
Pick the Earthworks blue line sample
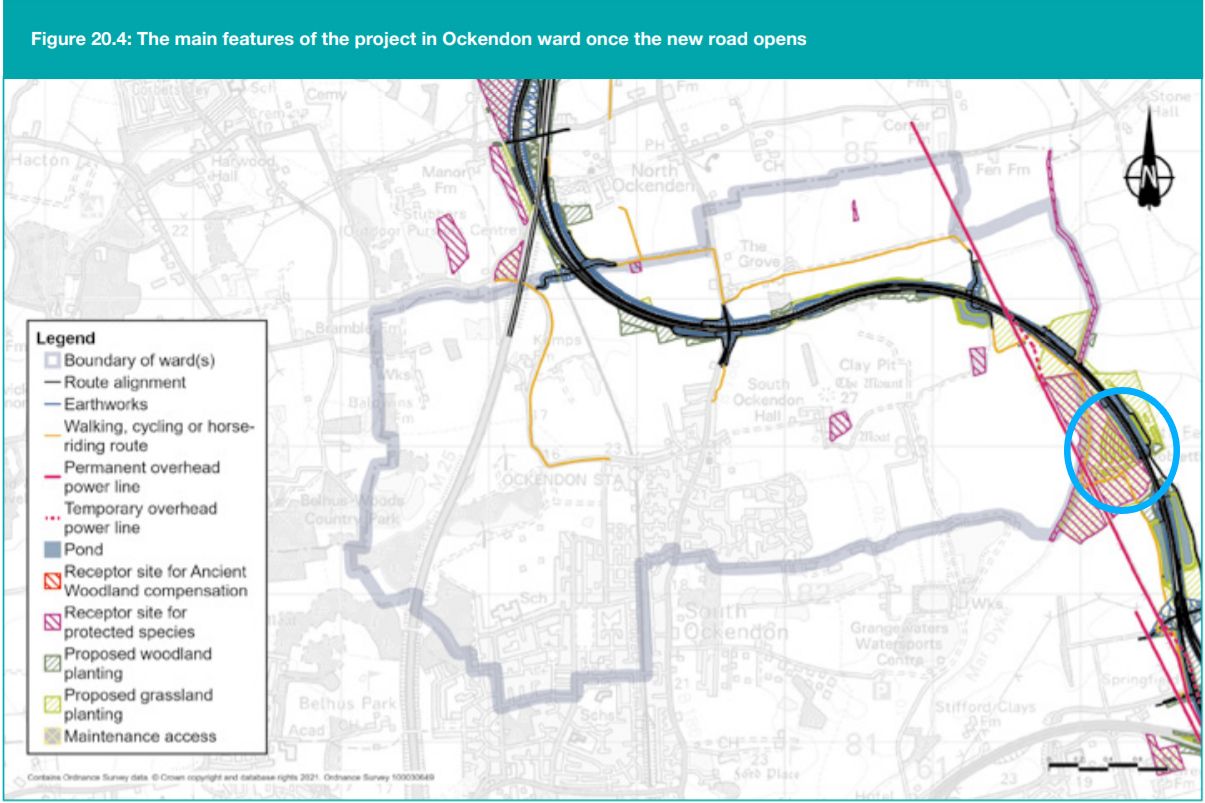[53, 404]
